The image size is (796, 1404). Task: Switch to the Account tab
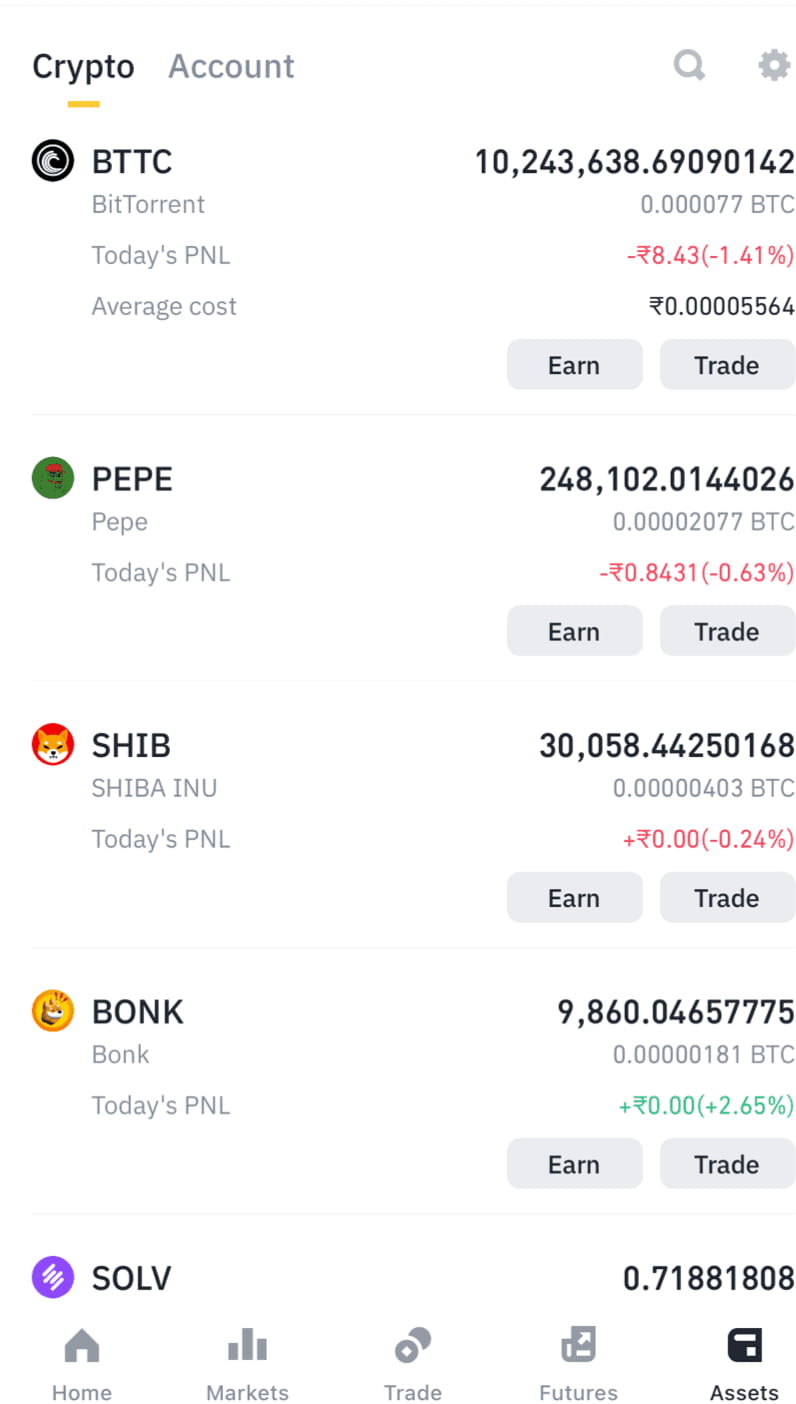coord(231,66)
